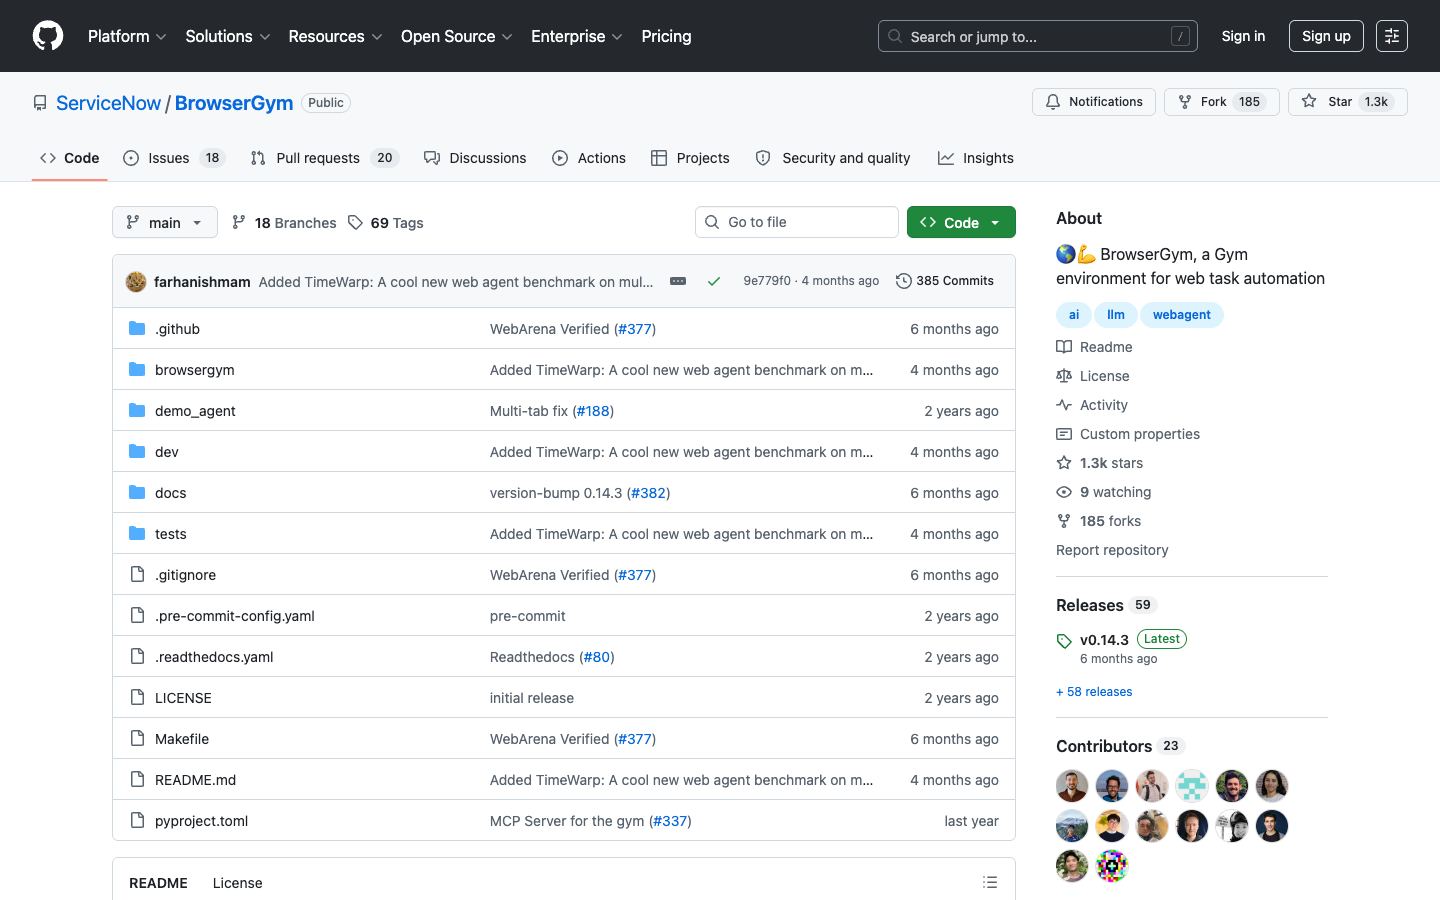This screenshot has width=1440, height=900.
Task: Open the README outline list icon
Action: pos(990,882)
